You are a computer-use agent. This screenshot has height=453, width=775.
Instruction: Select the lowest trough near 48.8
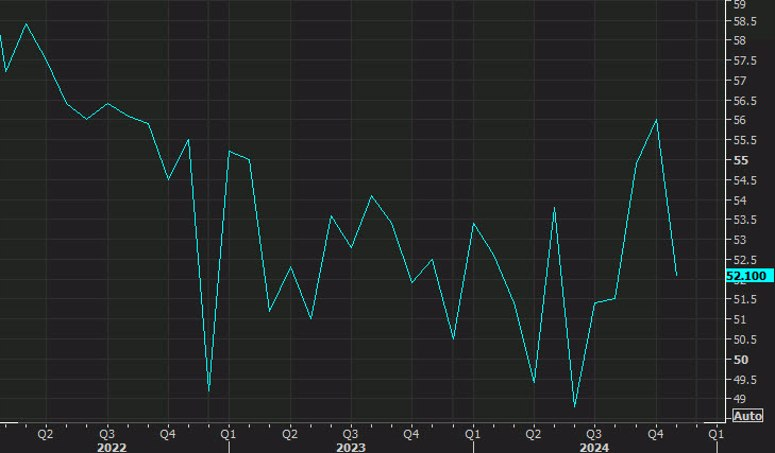click(x=575, y=407)
